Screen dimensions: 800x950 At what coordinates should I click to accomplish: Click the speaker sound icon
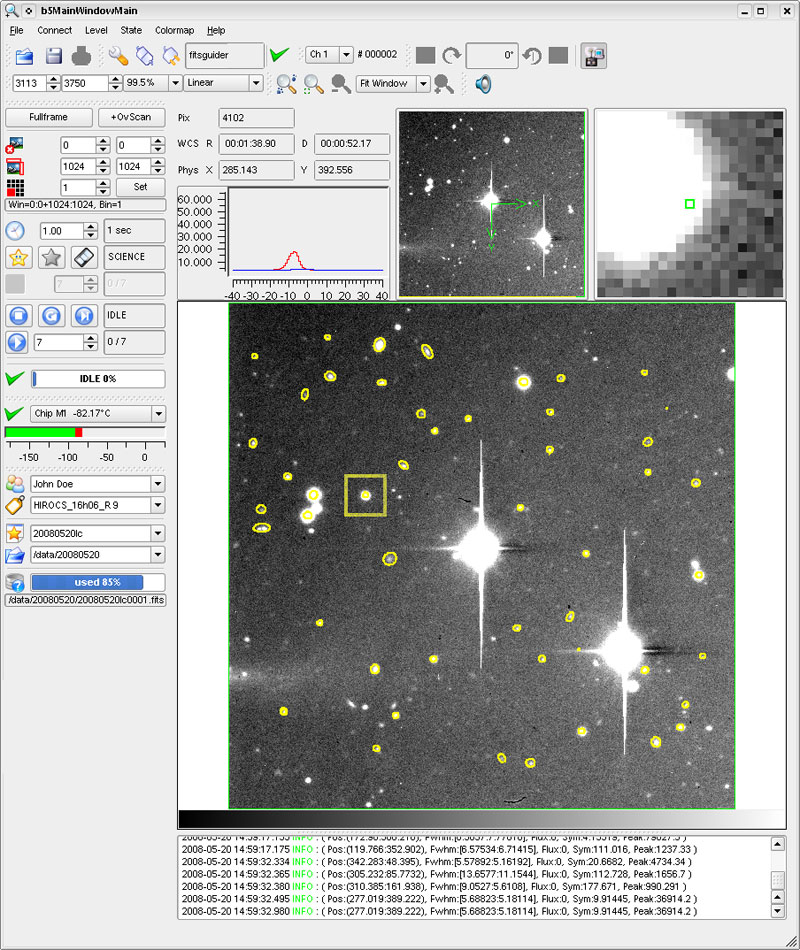(x=483, y=84)
